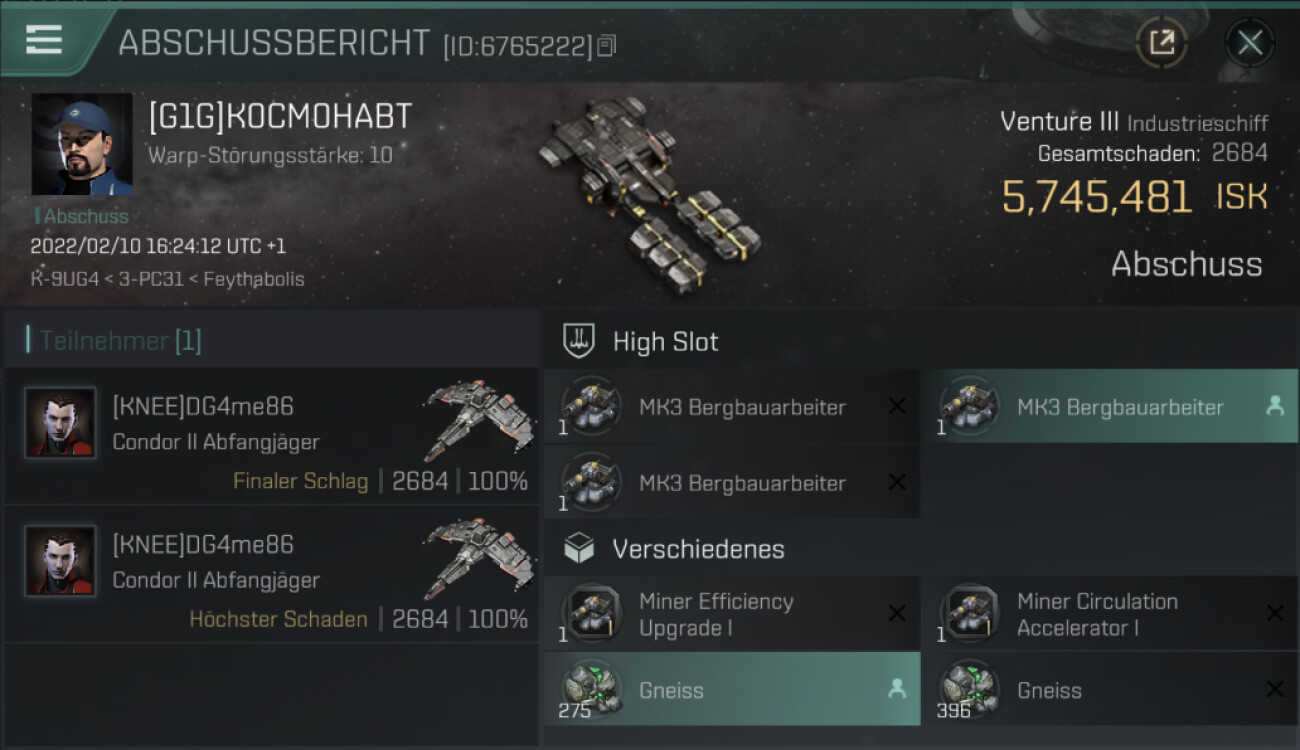Screen dimensions: 1300x750
Task: Select the Höchster Schaden DG4me86 entry
Action: (272, 574)
